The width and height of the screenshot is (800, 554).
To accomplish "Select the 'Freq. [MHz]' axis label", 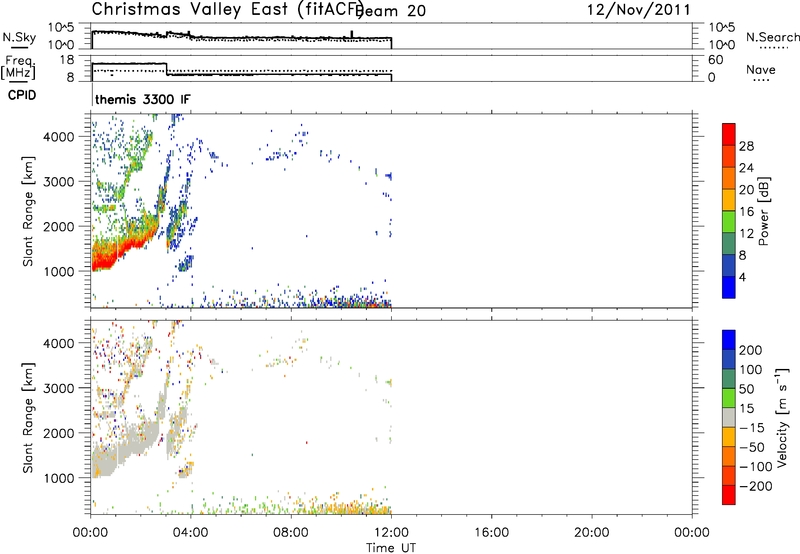I will 18,67.
